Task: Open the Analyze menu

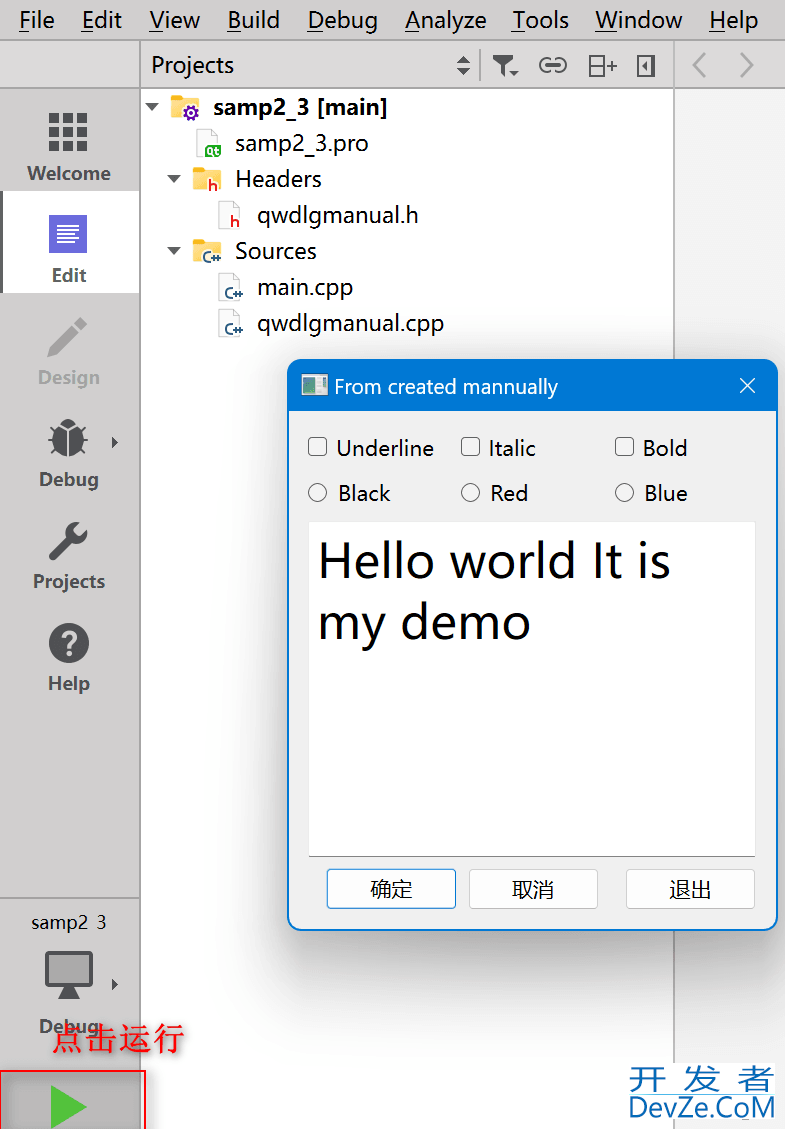Action: (x=445, y=20)
